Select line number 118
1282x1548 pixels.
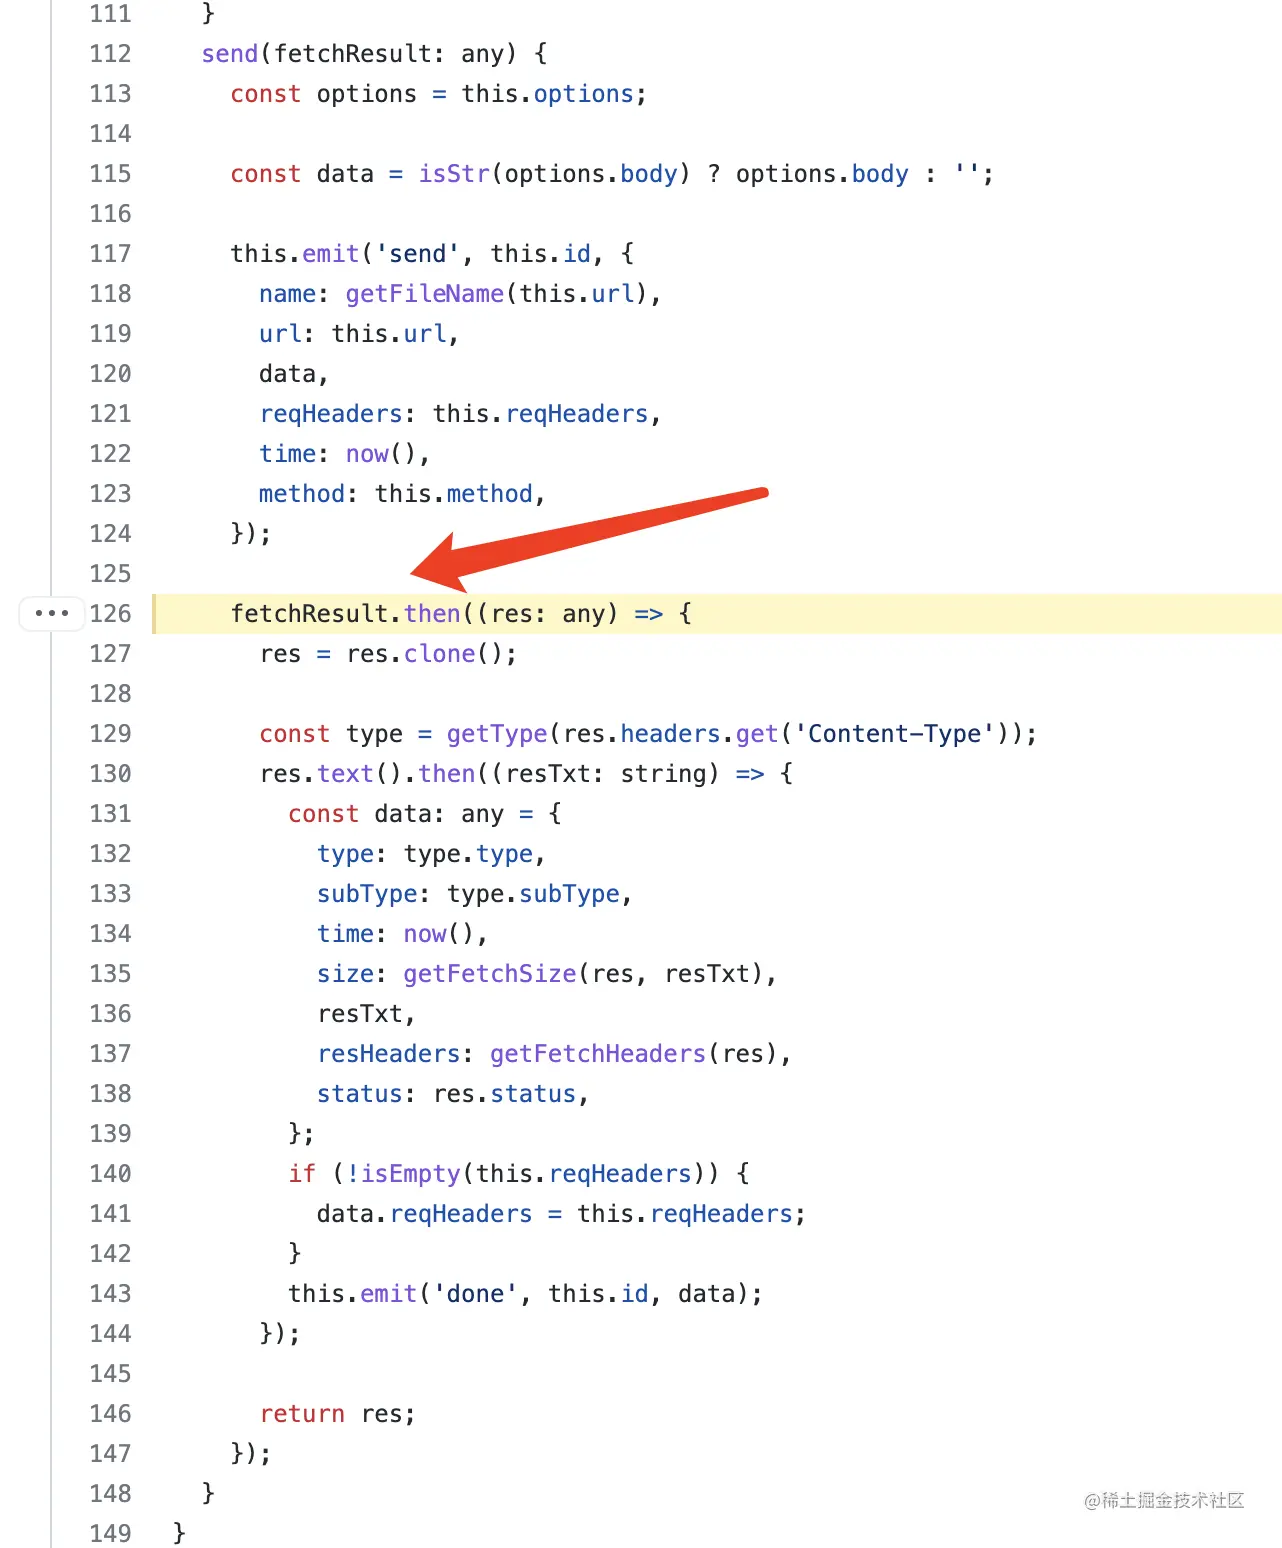point(110,293)
